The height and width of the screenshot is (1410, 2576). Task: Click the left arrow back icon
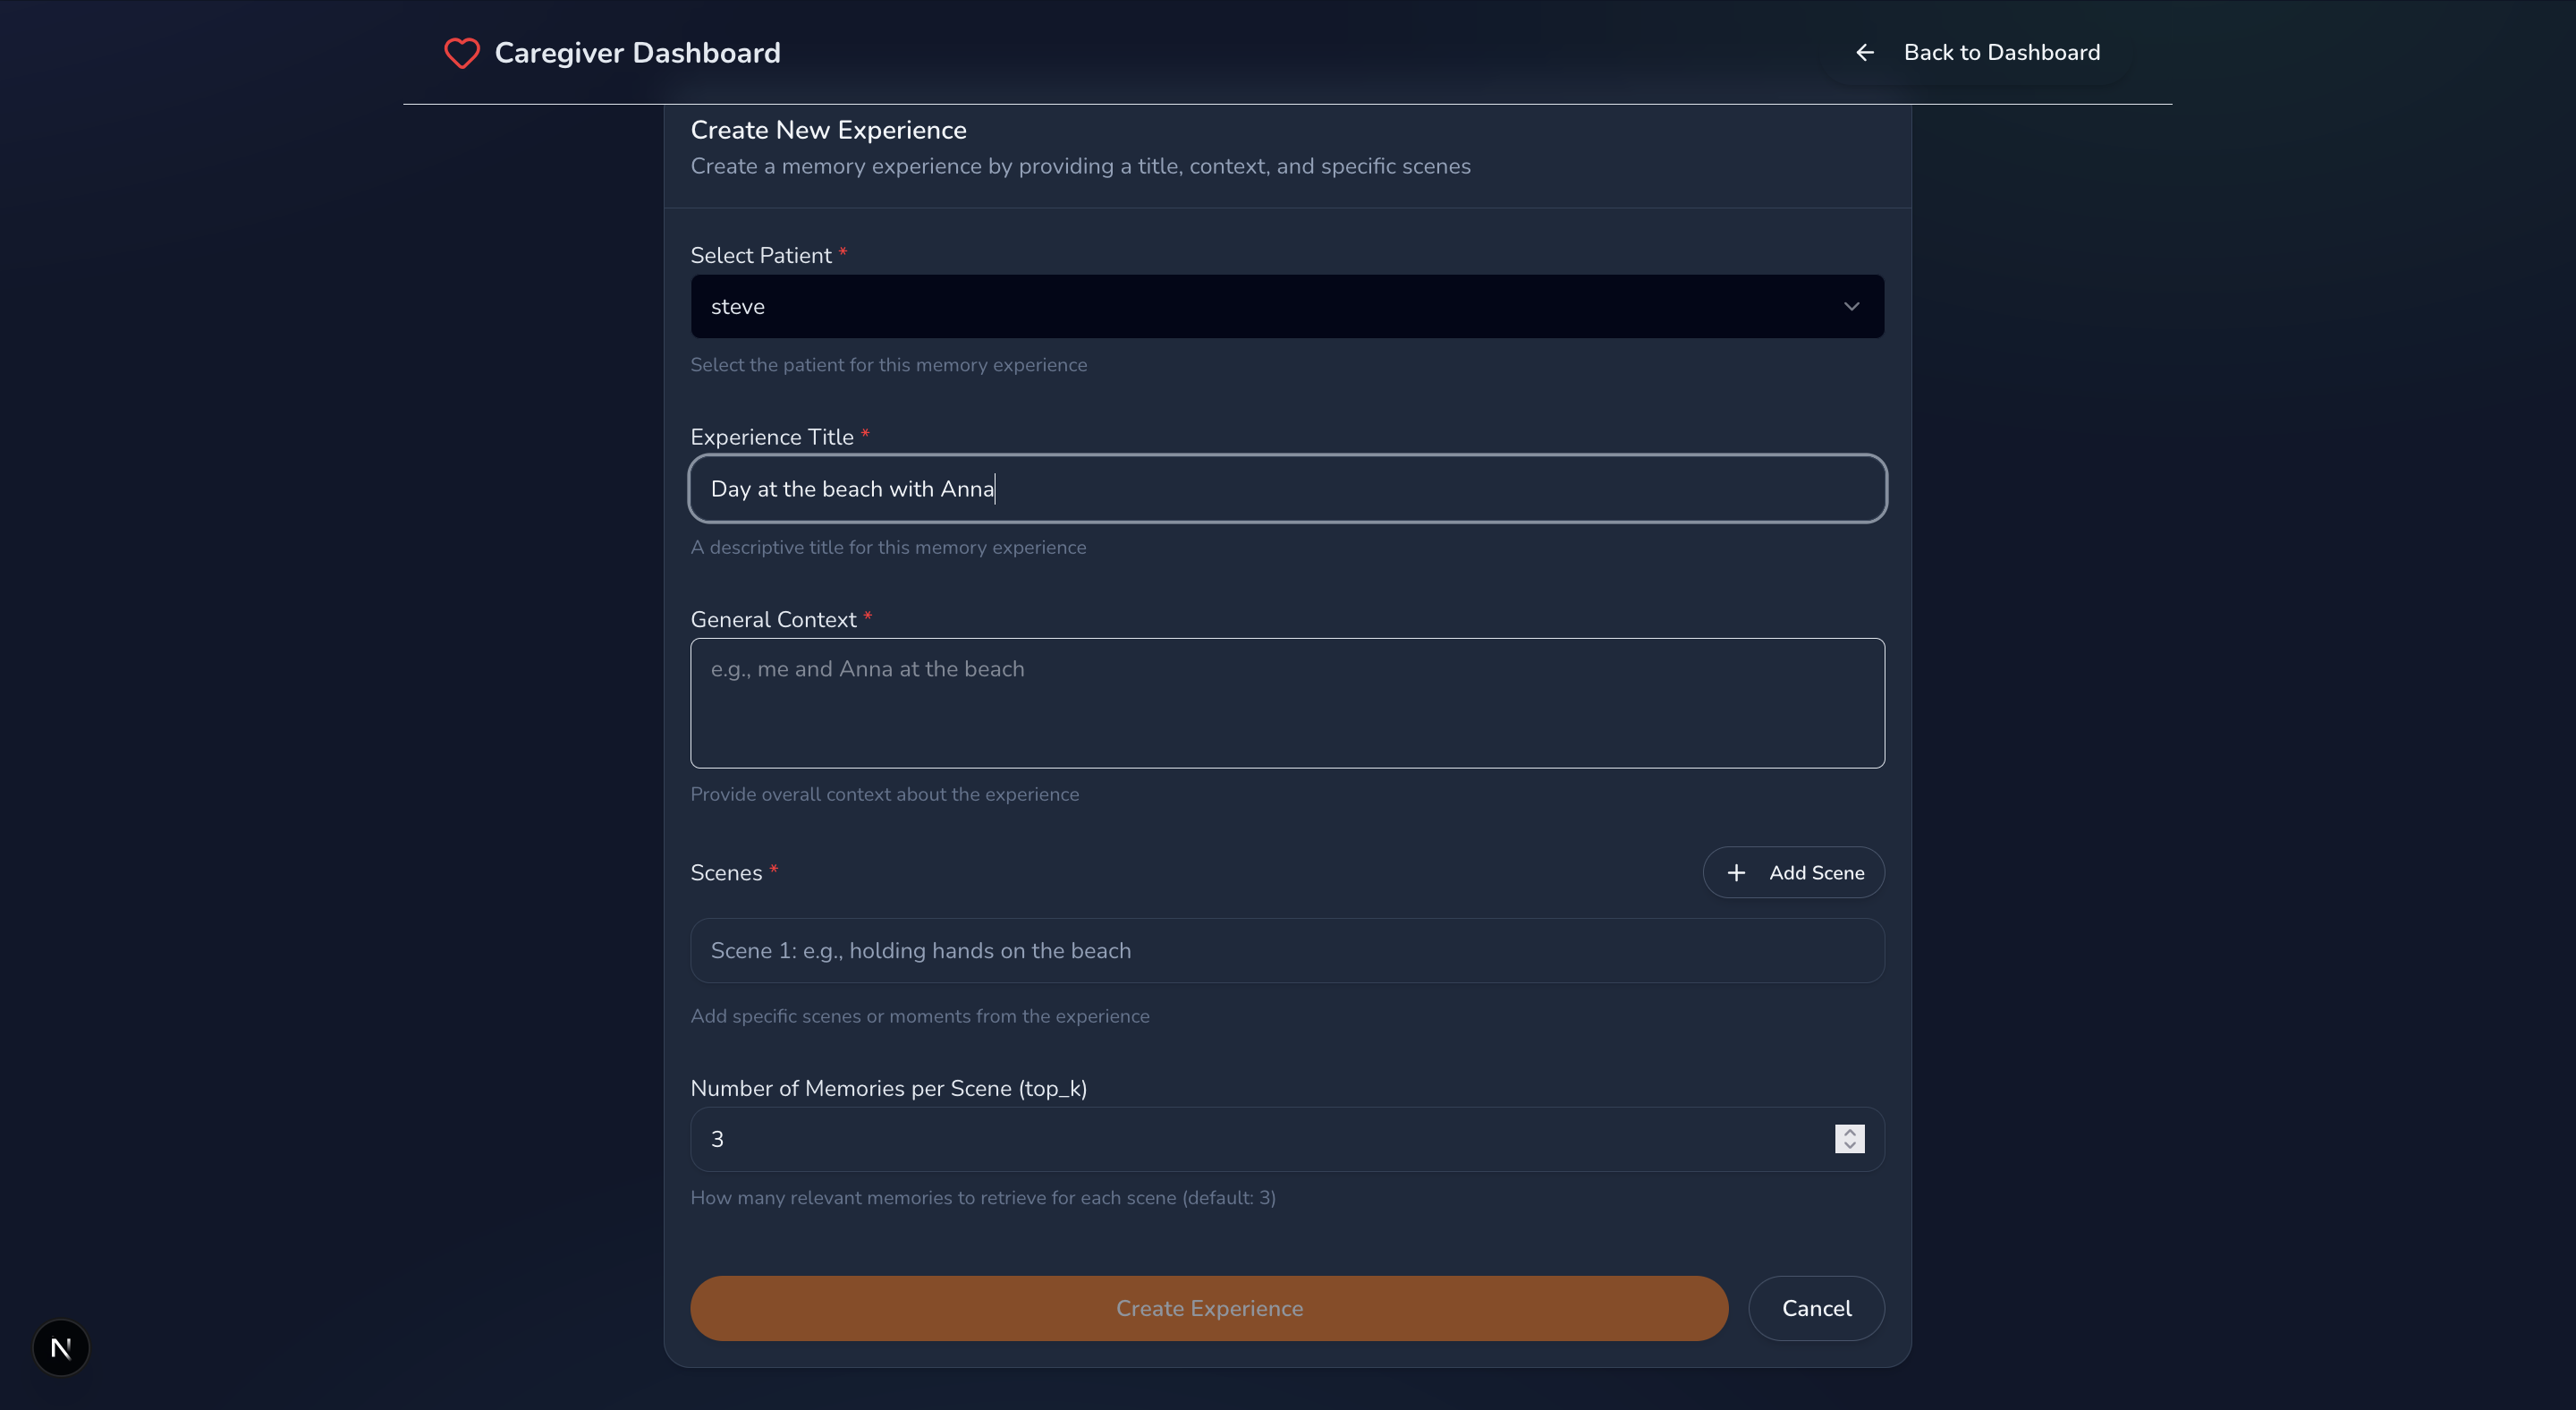pos(1864,53)
